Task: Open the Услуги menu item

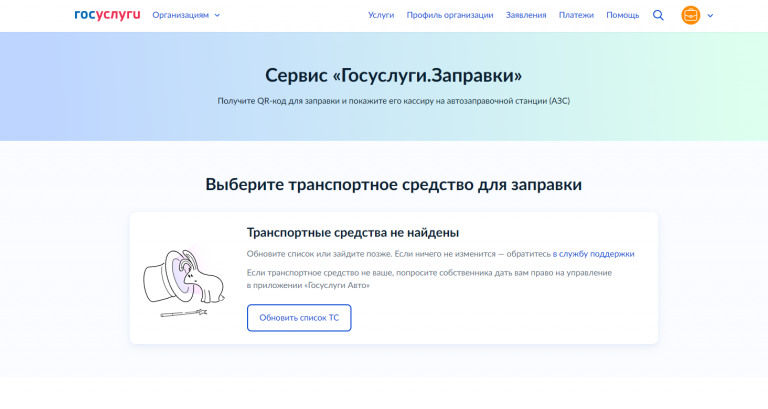Action: (x=381, y=15)
